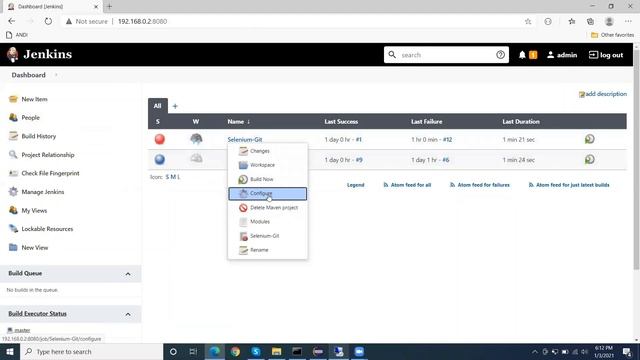Image resolution: width=640 pixels, height=360 pixels.
Task: Open last failure build #6 link
Action: pos(446,160)
